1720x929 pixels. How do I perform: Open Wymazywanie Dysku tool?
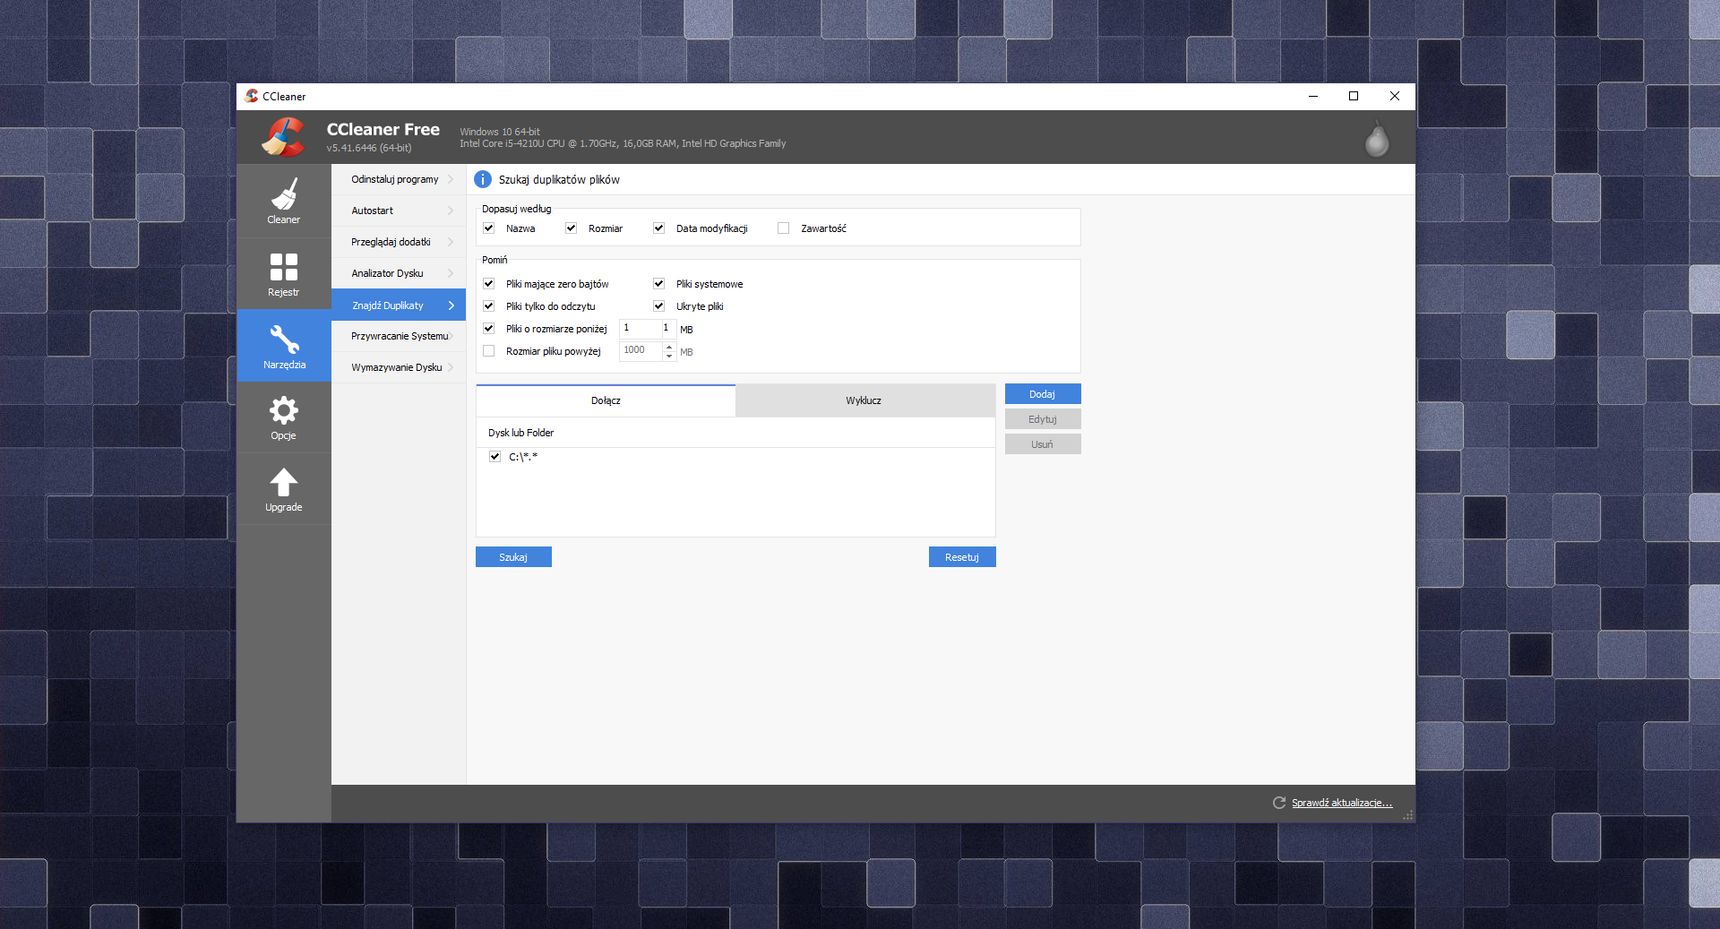tap(399, 367)
